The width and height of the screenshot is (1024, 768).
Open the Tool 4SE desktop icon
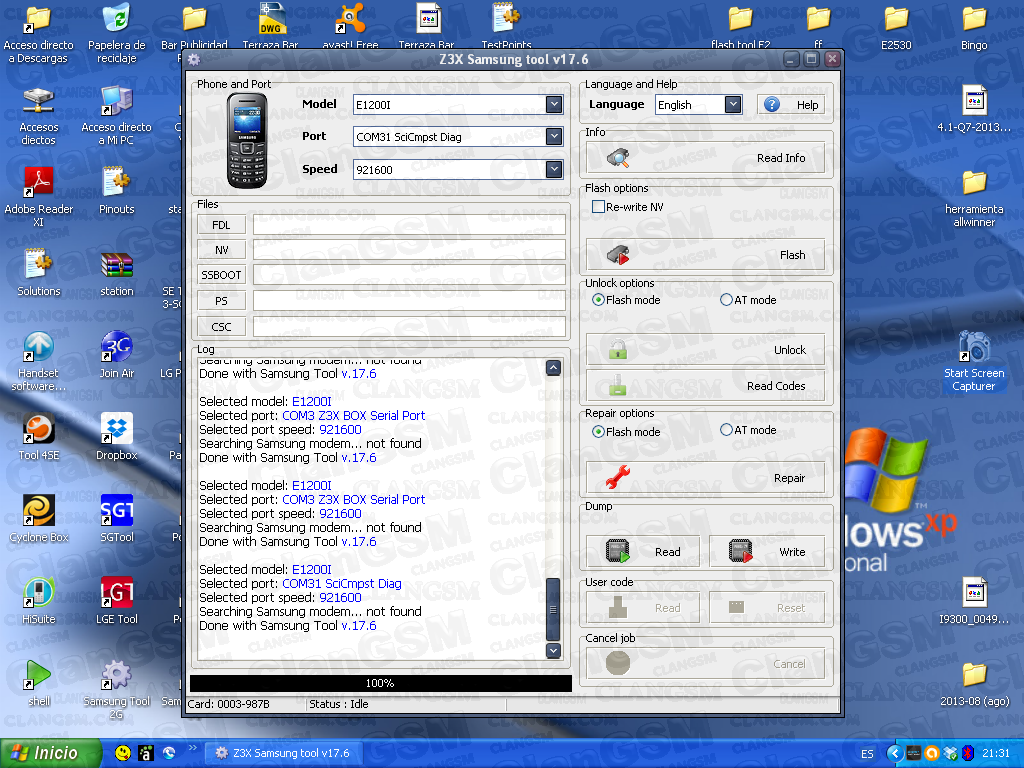[39, 436]
